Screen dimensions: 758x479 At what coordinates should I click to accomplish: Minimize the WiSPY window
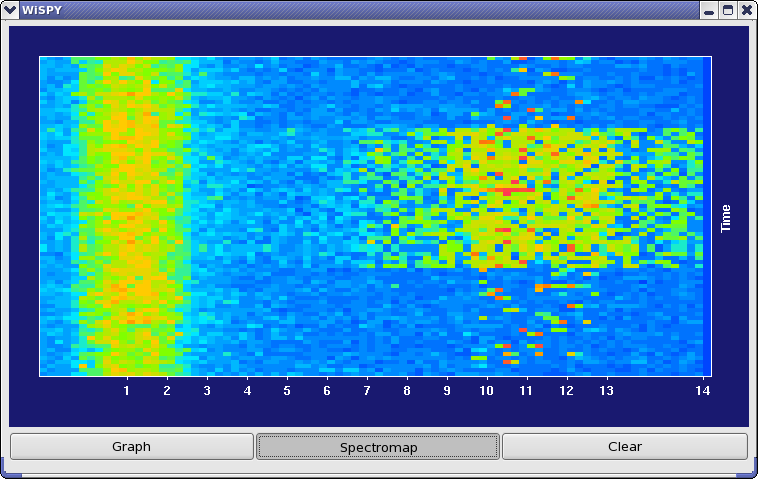pyautogui.click(x=709, y=10)
